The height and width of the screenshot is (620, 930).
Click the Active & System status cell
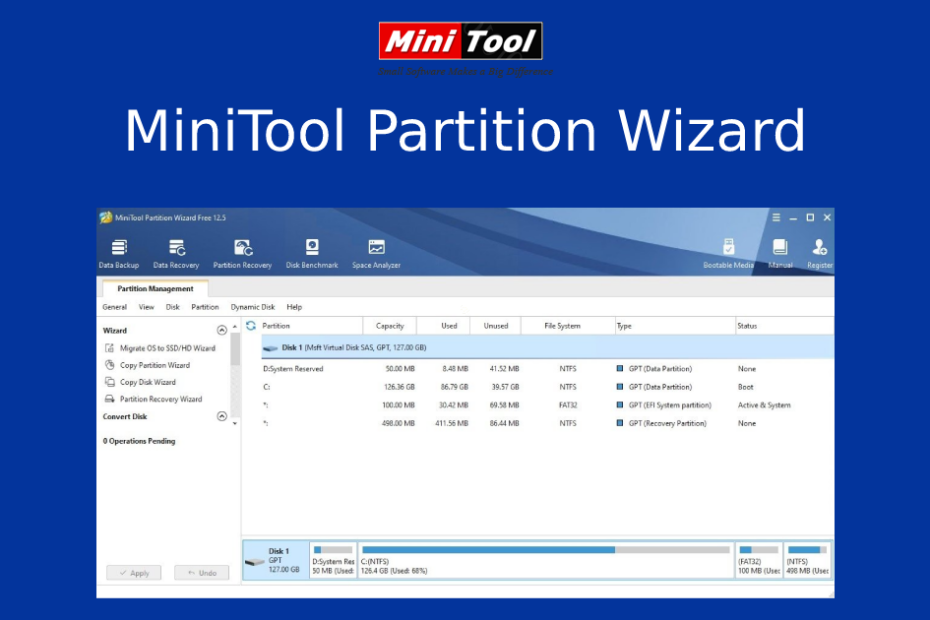764,405
